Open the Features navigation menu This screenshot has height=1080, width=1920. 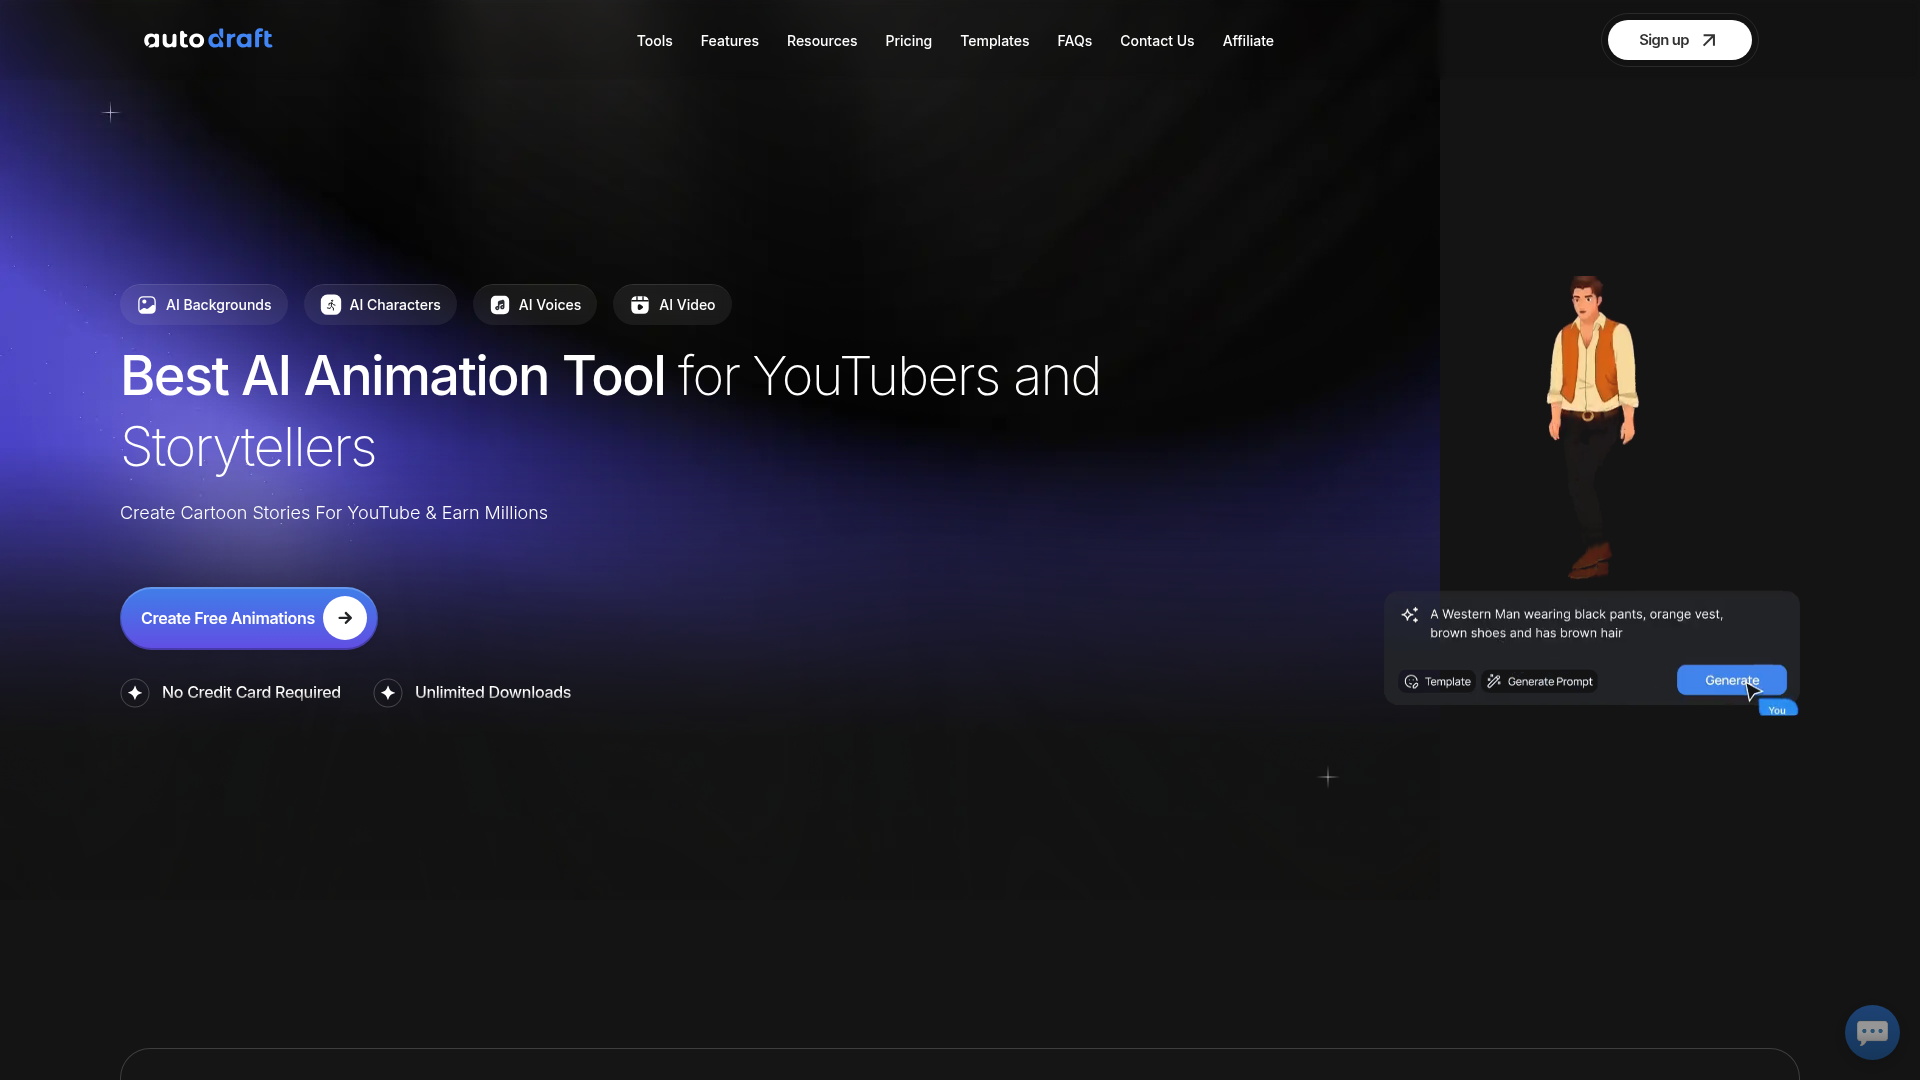pyautogui.click(x=729, y=41)
